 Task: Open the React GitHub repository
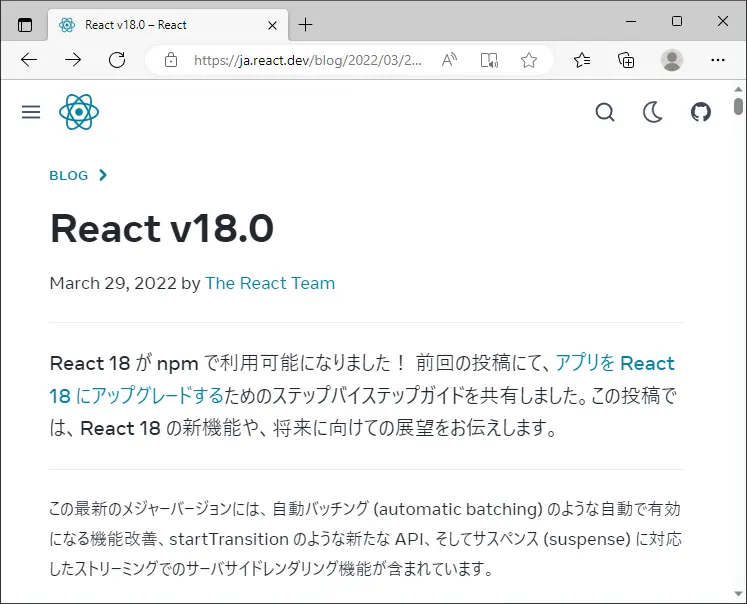(x=701, y=112)
